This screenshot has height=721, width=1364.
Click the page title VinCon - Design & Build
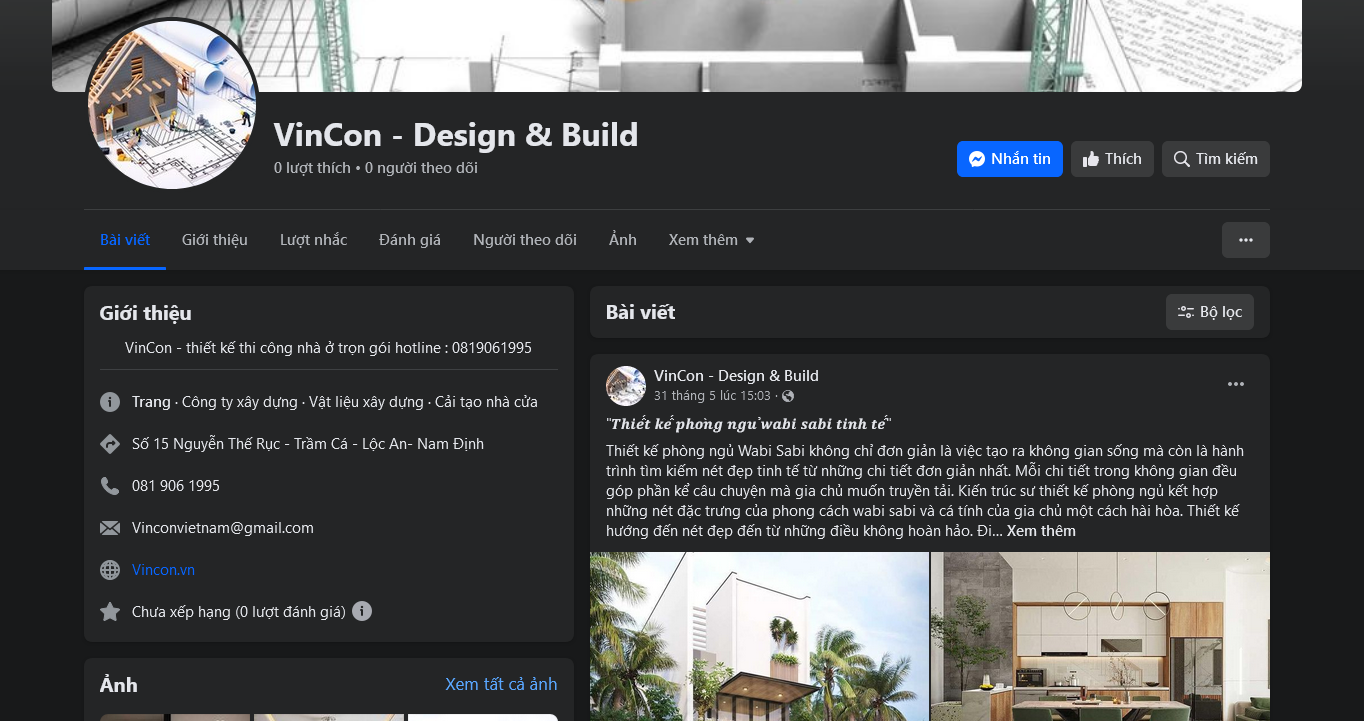[x=456, y=134]
